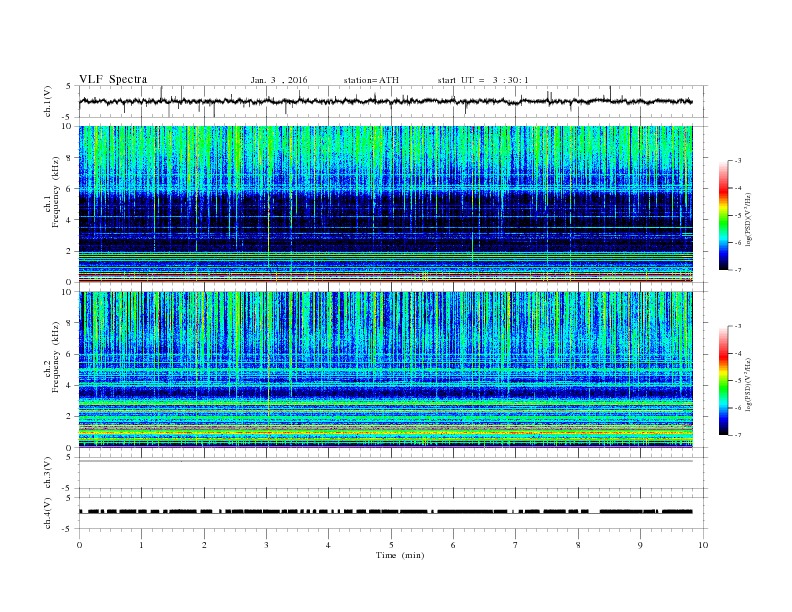Click the "0" tick on time axis

click(x=79, y=545)
